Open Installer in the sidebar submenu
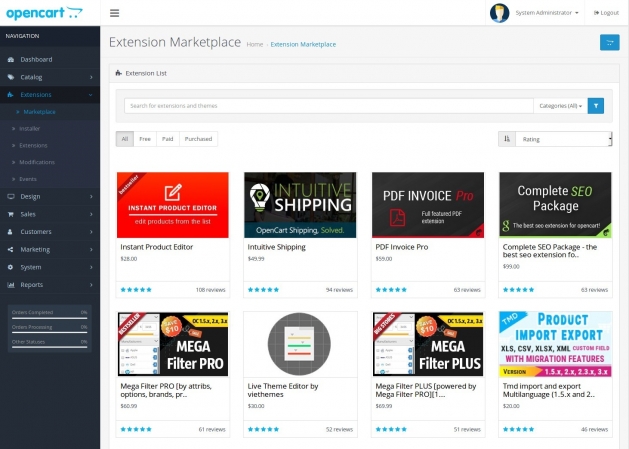Image resolution: width=629 pixels, height=449 pixels. coord(30,129)
